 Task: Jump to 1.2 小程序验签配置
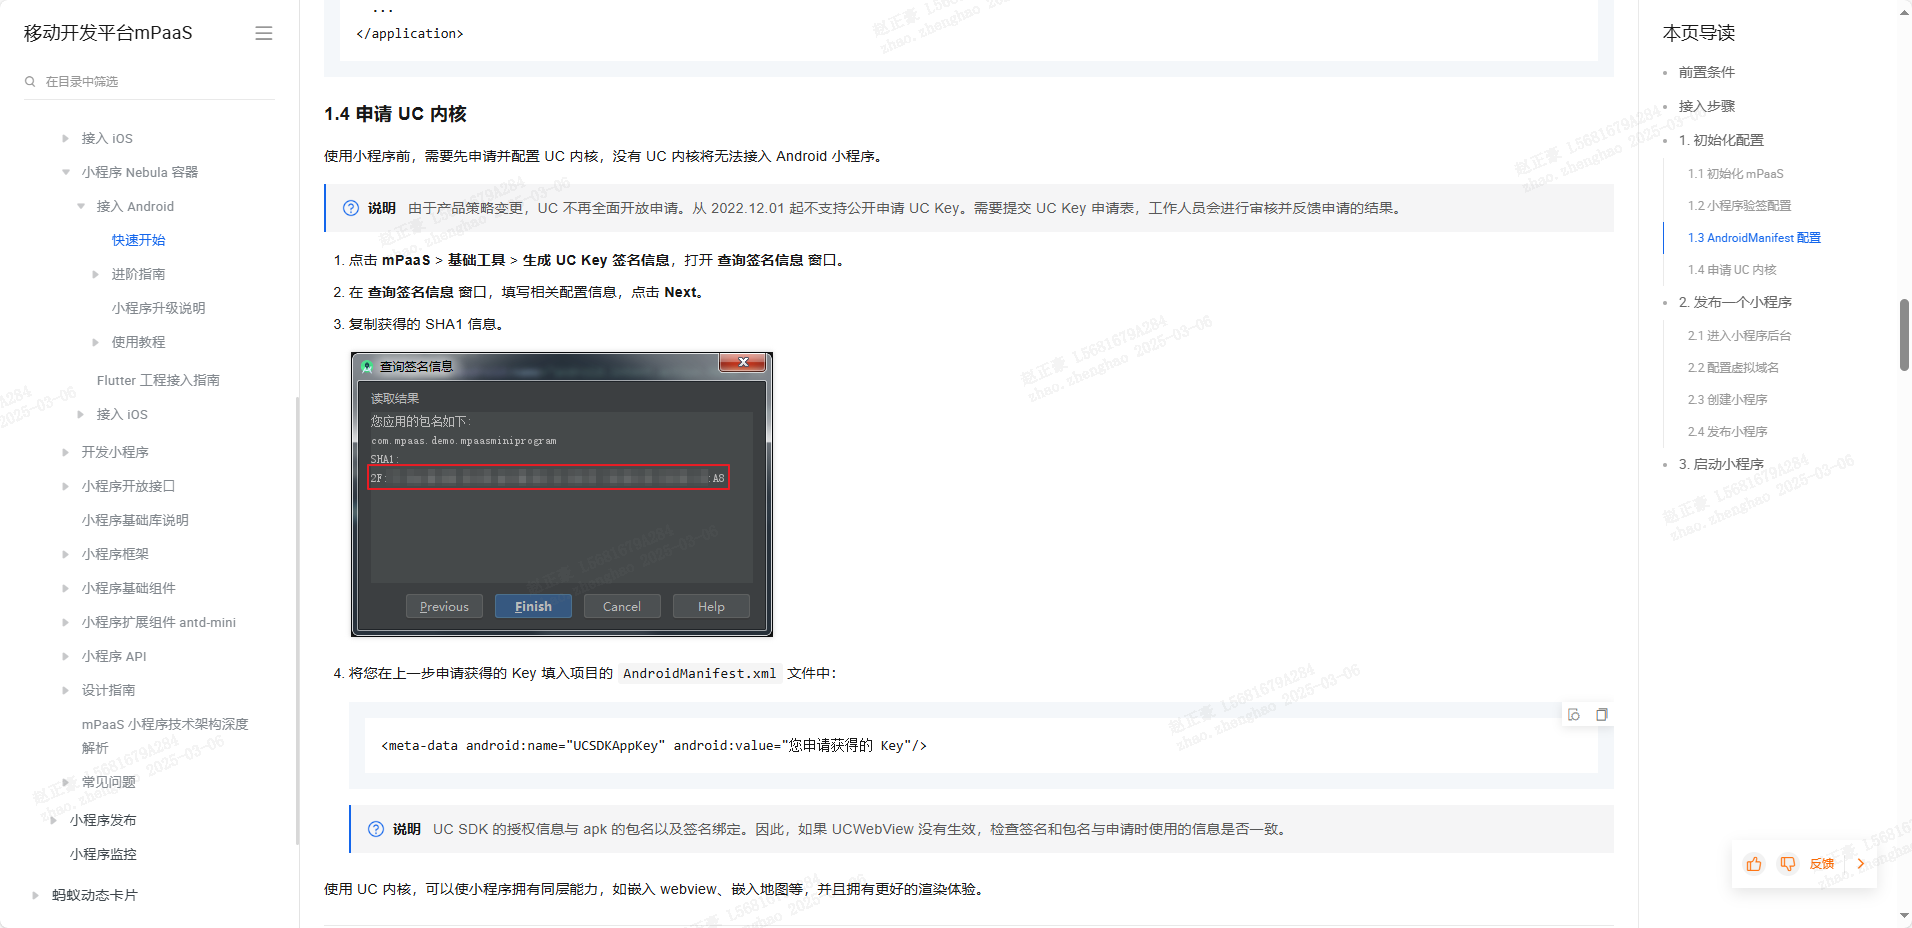[x=1739, y=206]
